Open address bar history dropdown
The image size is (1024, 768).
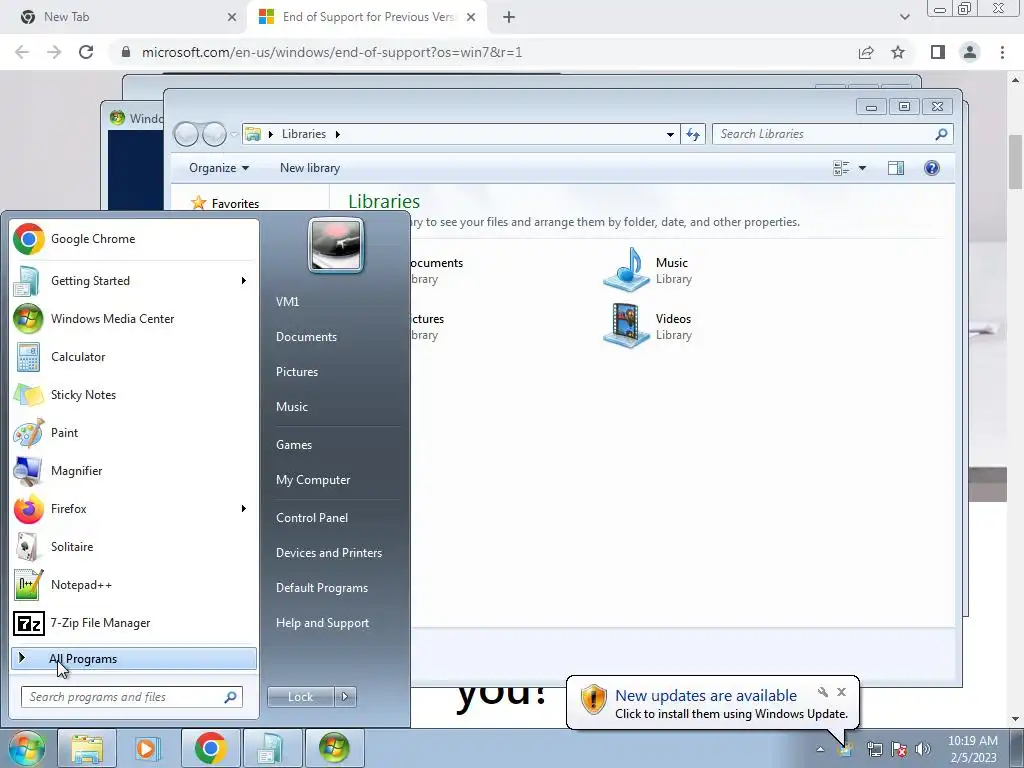[x=670, y=135]
